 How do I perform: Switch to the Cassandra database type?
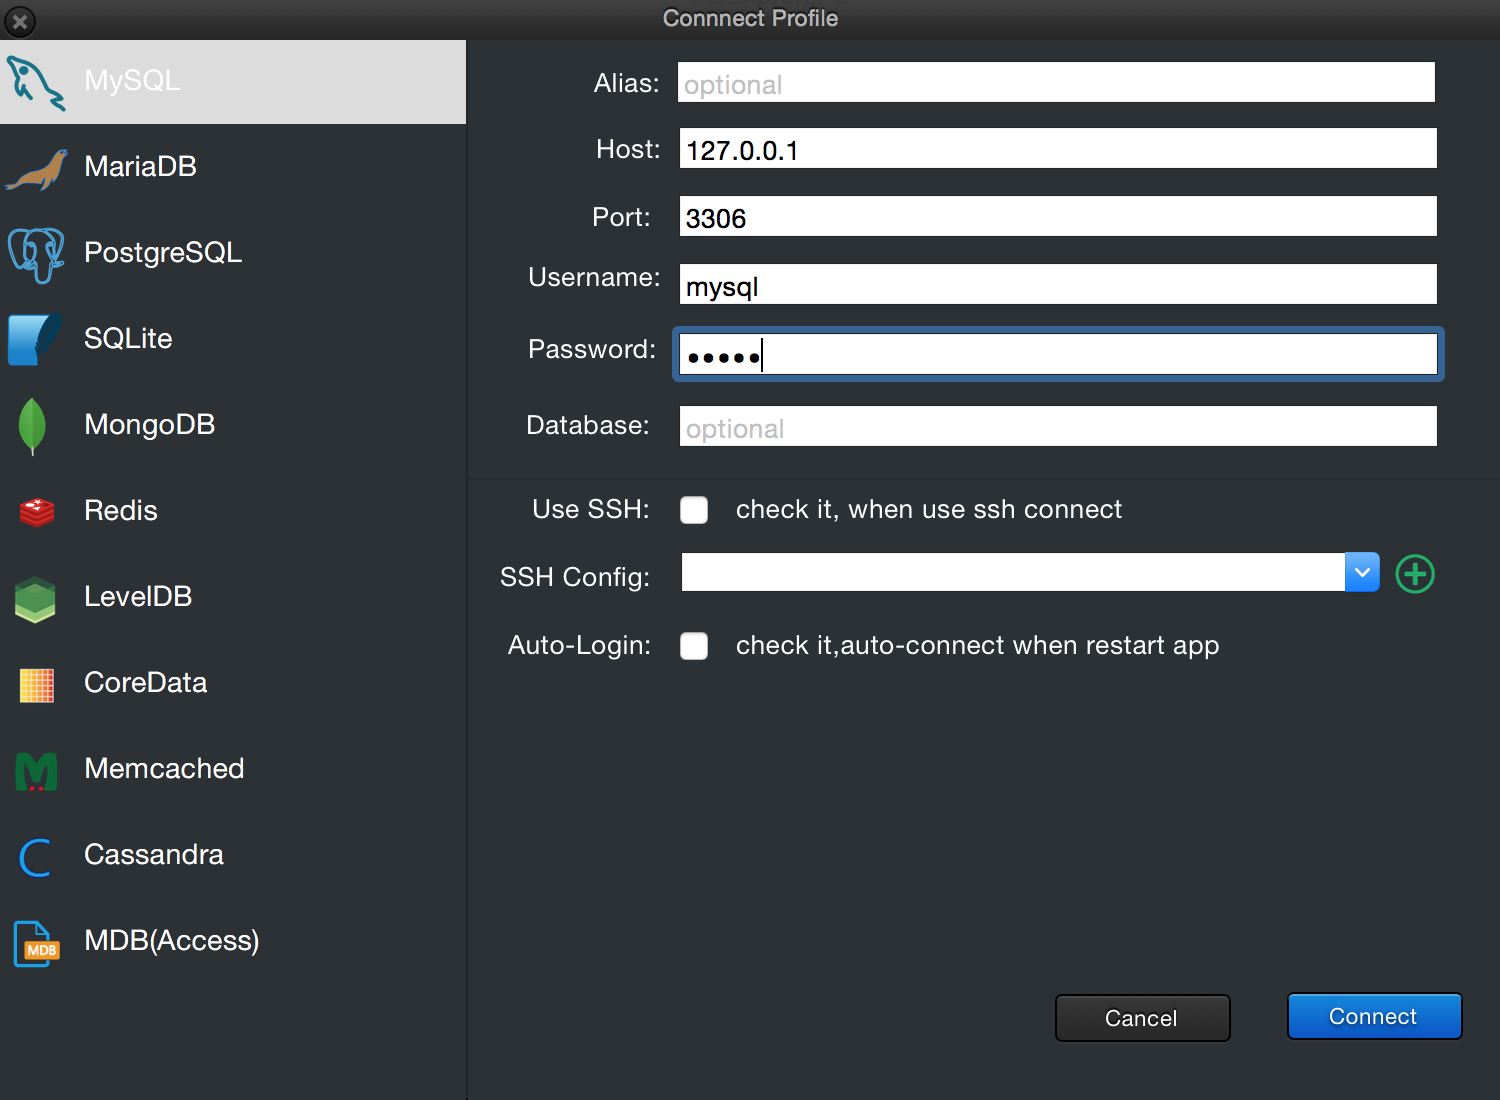(154, 855)
